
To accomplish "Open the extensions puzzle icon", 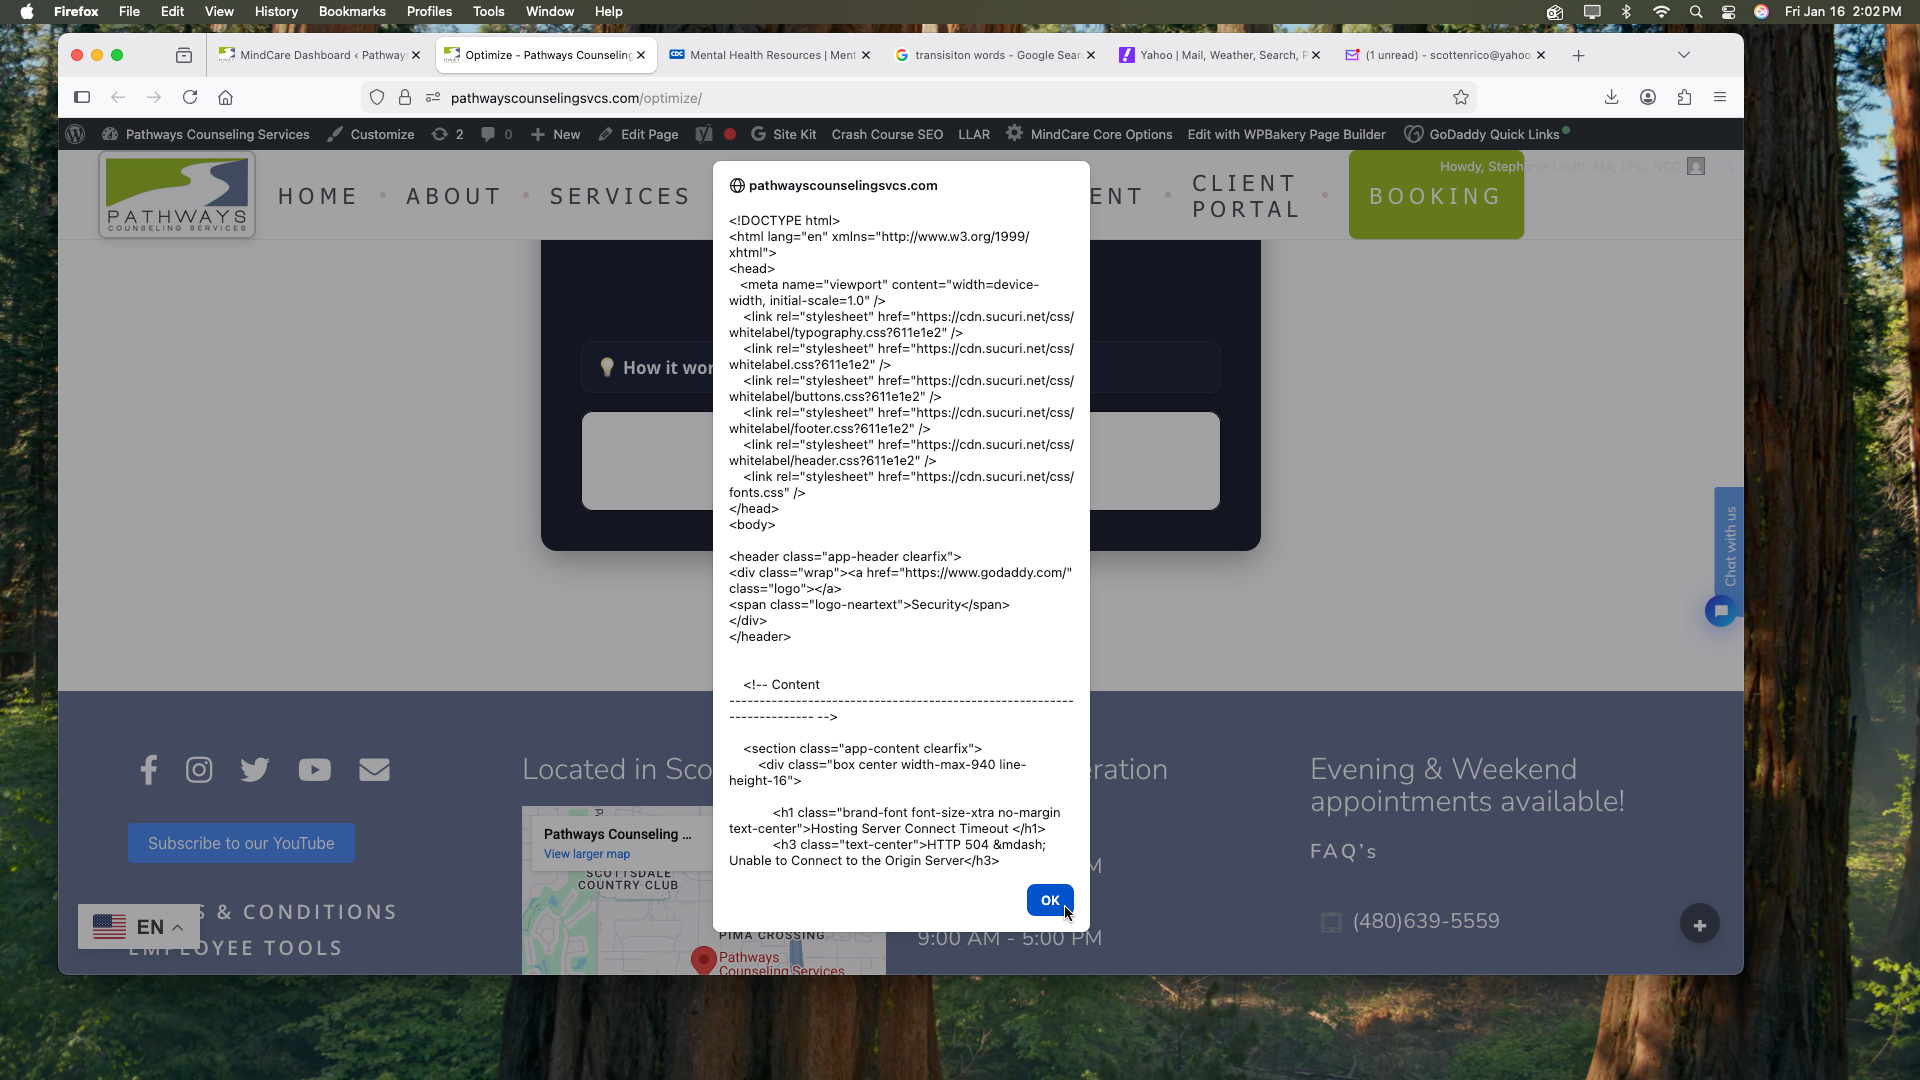I will coord(1684,97).
